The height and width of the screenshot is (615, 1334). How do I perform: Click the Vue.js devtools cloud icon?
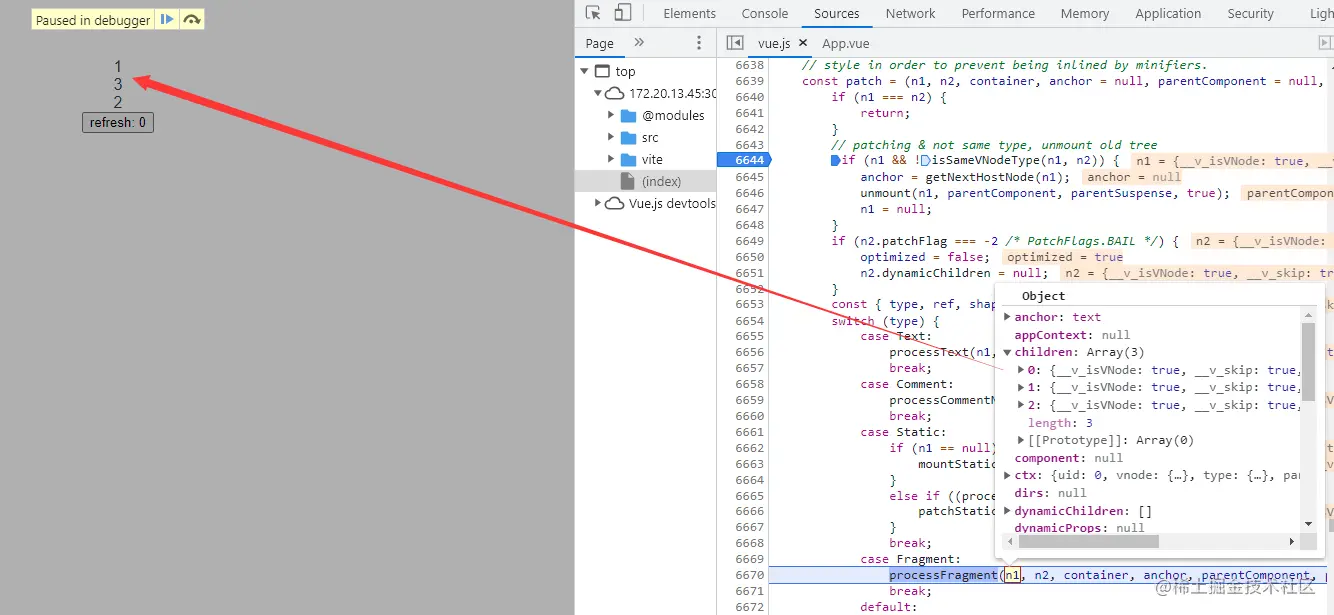coord(615,203)
